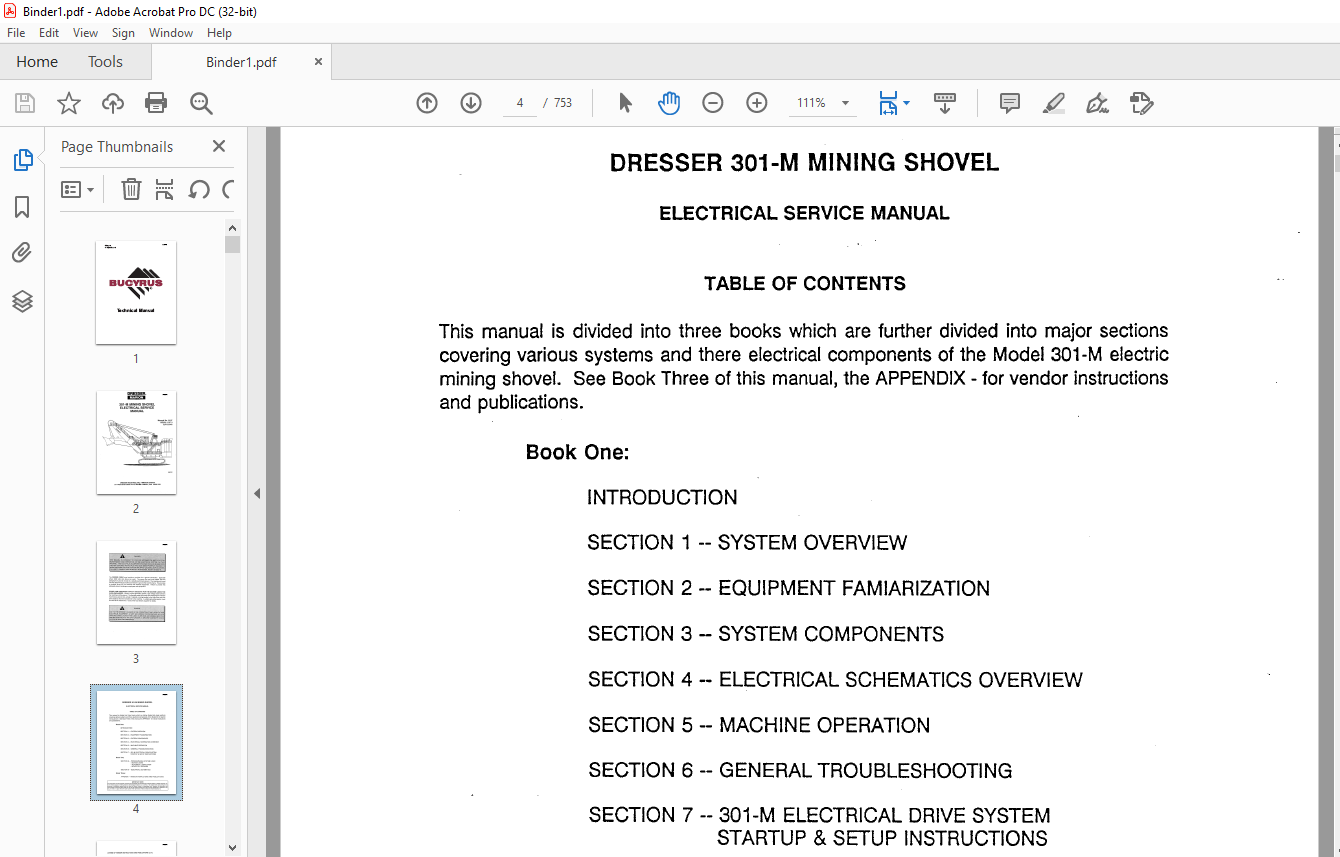Open the Help menu
The height and width of the screenshot is (857, 1340).
click(x=219, y=33)
